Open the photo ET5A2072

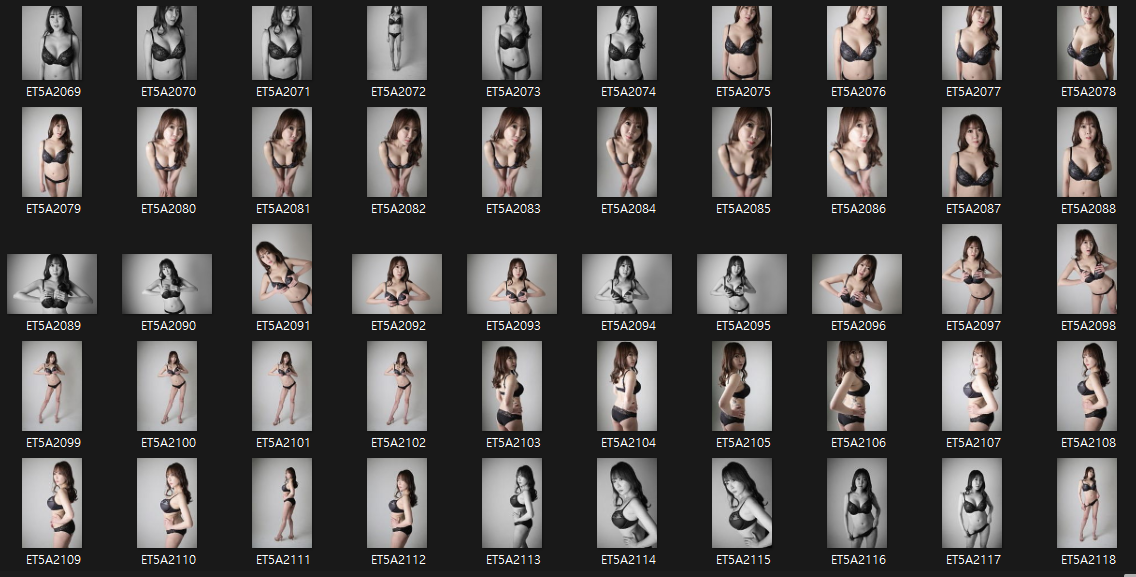(397, 42)
